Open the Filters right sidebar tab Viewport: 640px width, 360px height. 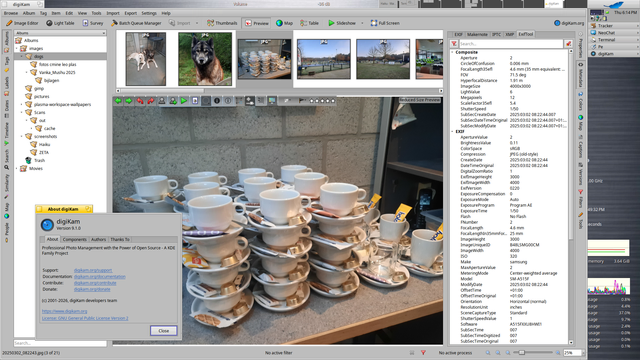pos(580,198)
